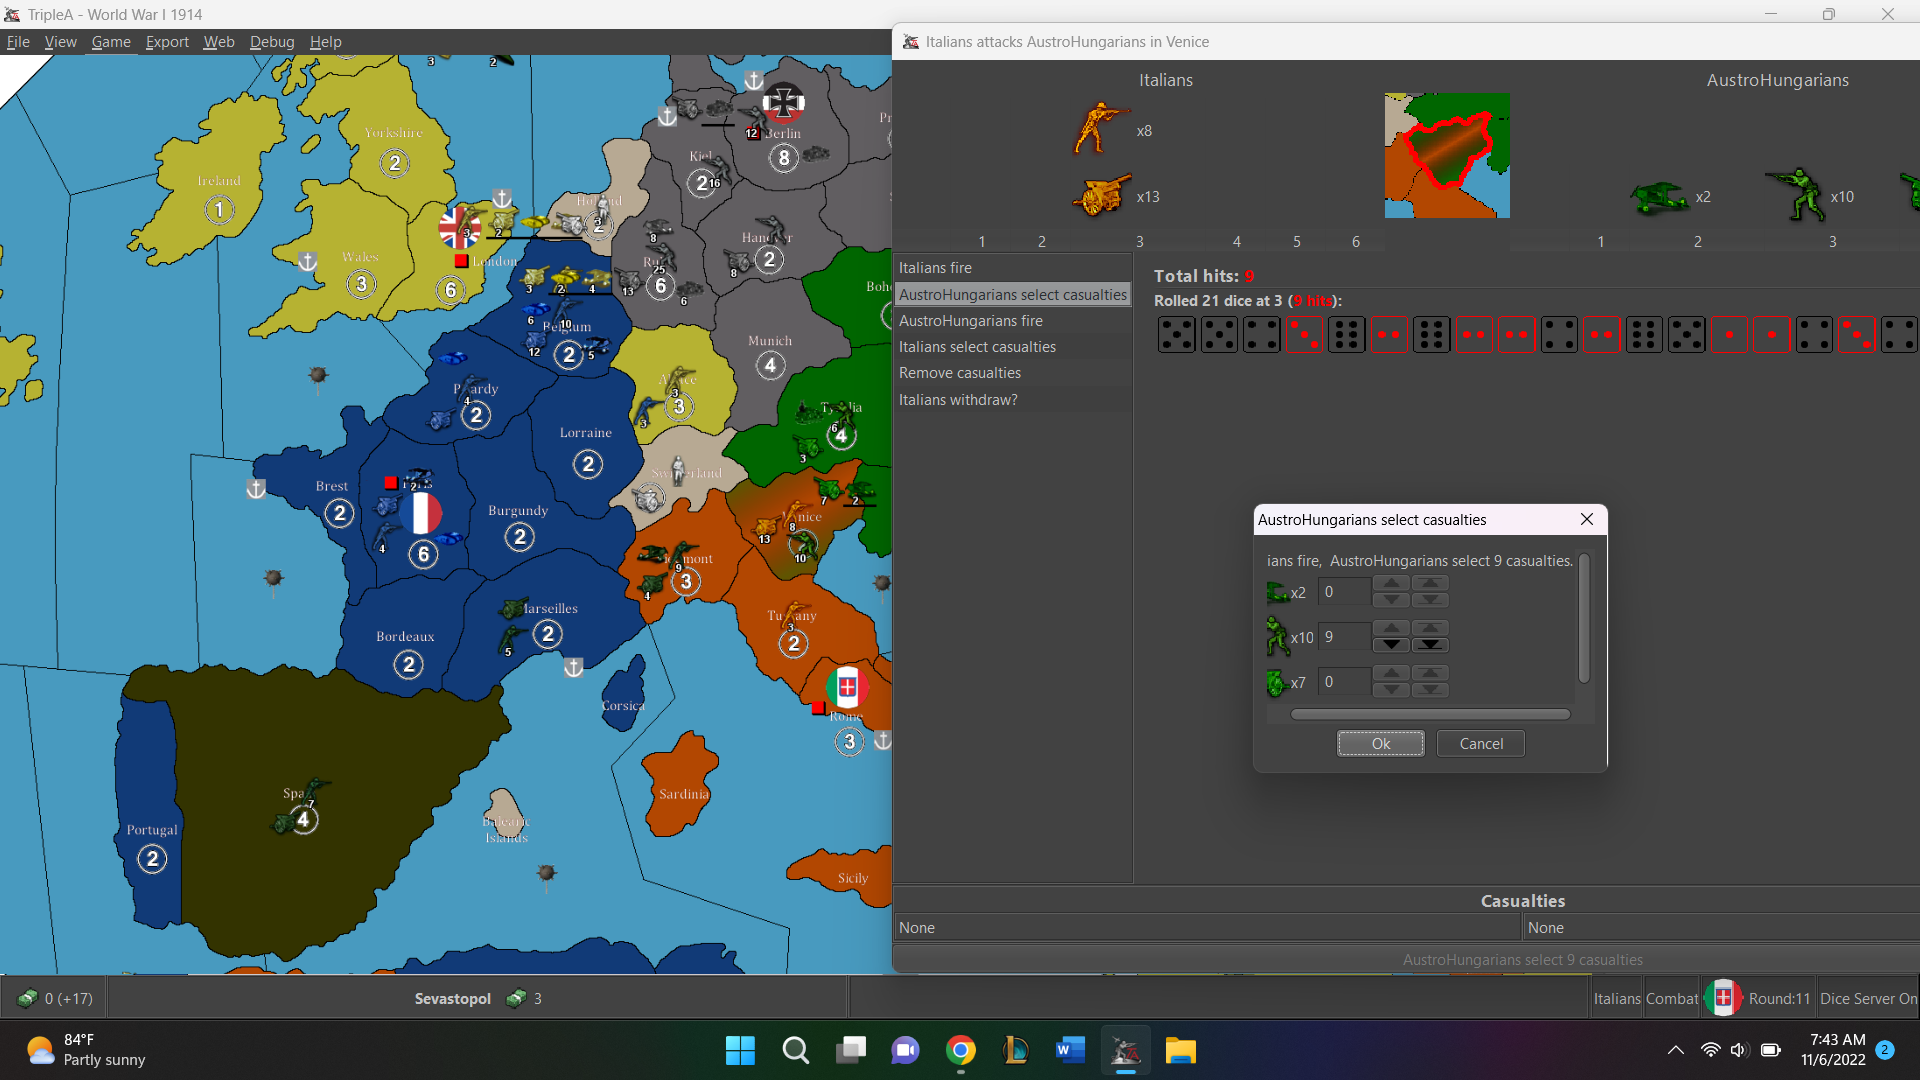Decrease fighter x2 casualties by one
Image resolution: width=1920 pixels, height=1080 pixels.
[x=1391, y=599]
